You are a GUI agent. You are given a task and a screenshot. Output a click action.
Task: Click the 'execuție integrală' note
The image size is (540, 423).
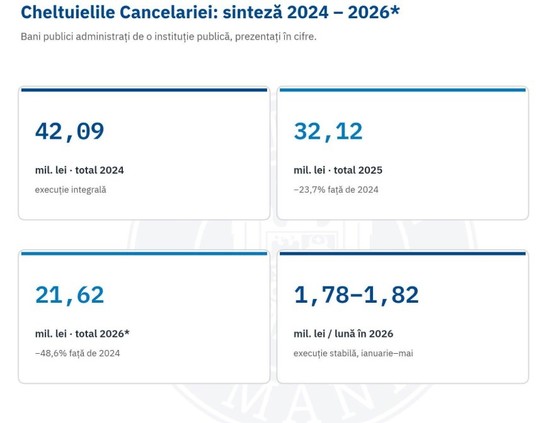(71, 190)
